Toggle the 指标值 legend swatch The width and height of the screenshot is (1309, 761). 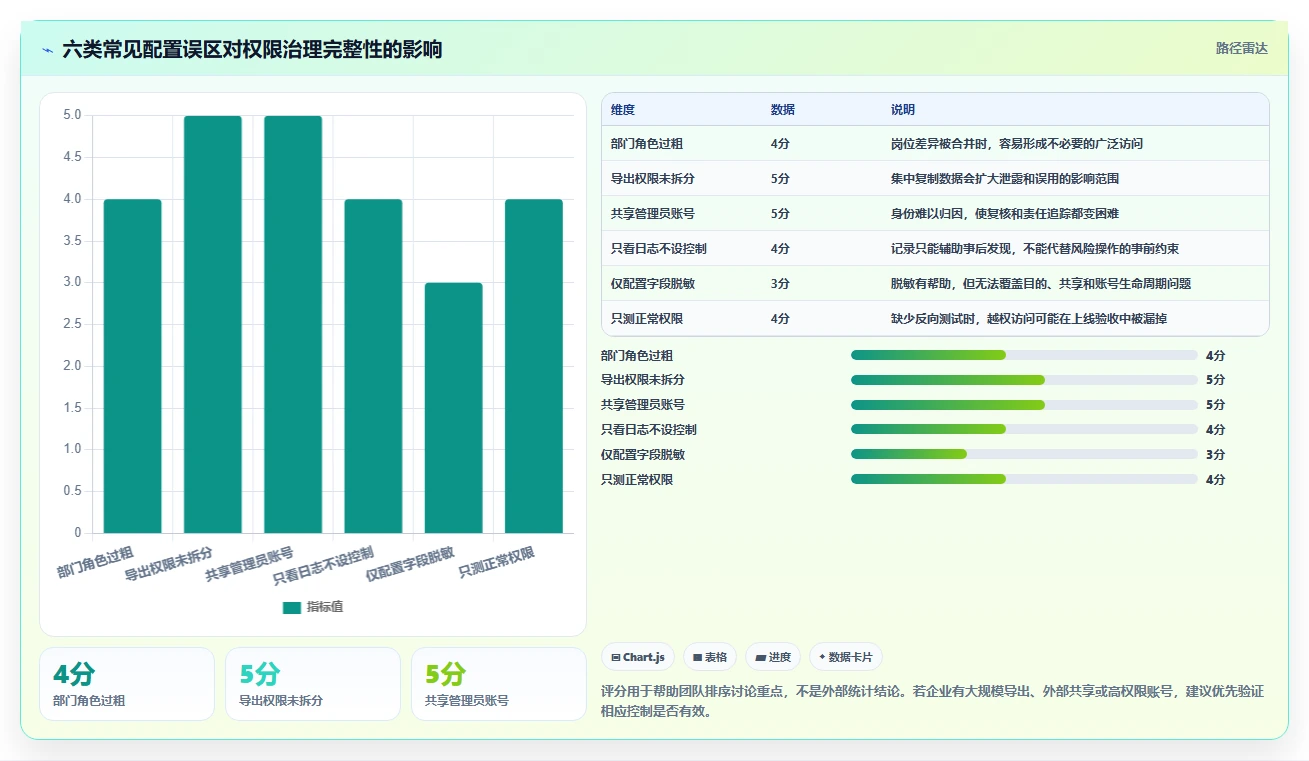click(x=292, y=607)
